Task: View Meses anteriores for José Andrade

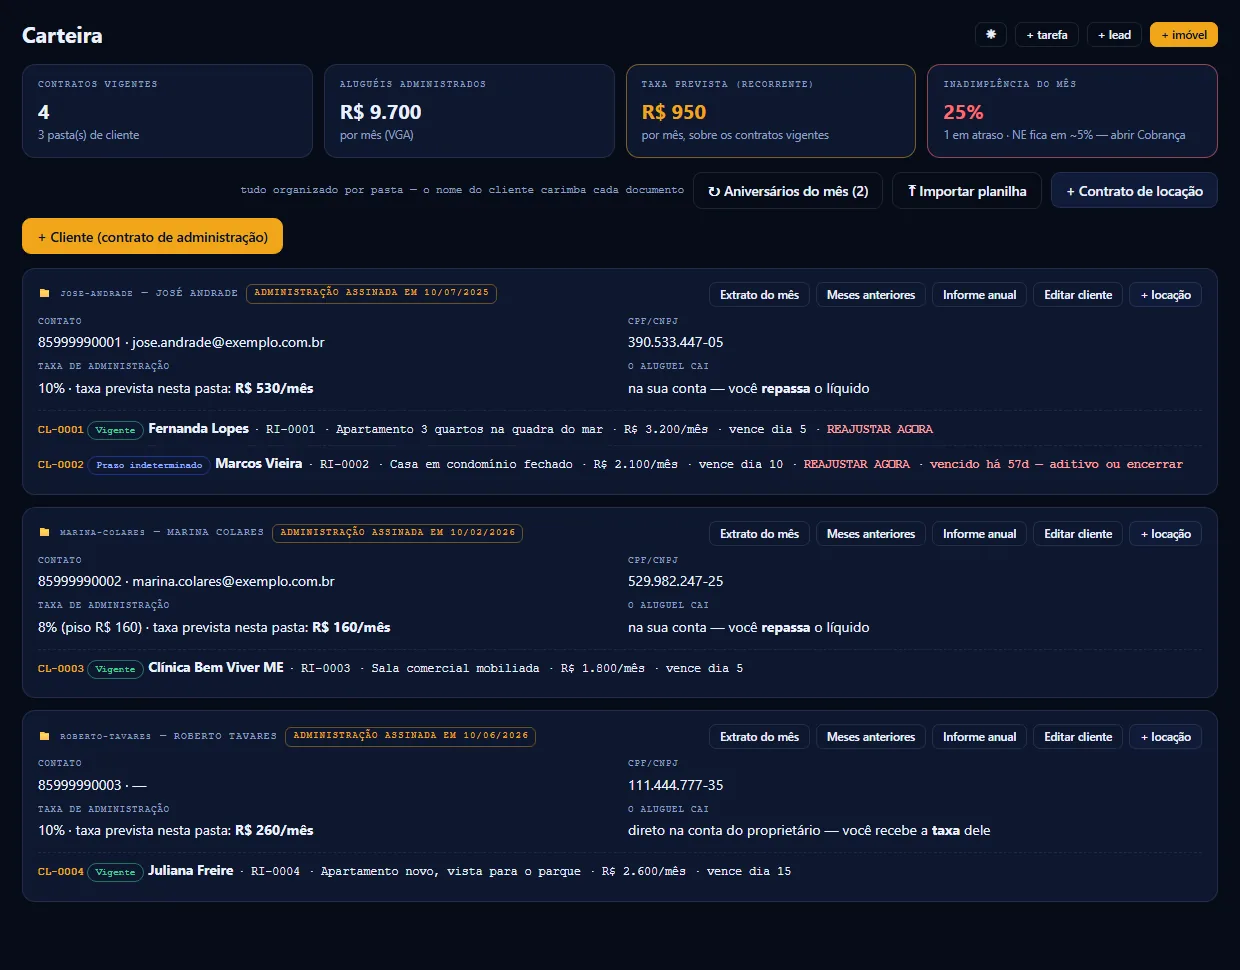Action: point(871,295)
